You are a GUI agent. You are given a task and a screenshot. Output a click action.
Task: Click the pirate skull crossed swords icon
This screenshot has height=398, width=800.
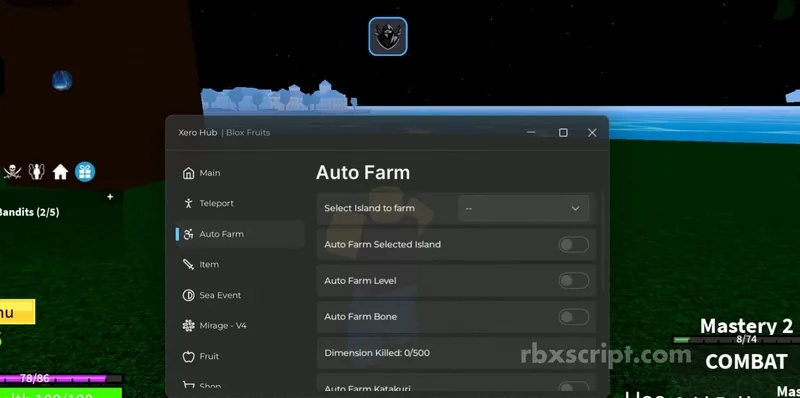[12, 172]
